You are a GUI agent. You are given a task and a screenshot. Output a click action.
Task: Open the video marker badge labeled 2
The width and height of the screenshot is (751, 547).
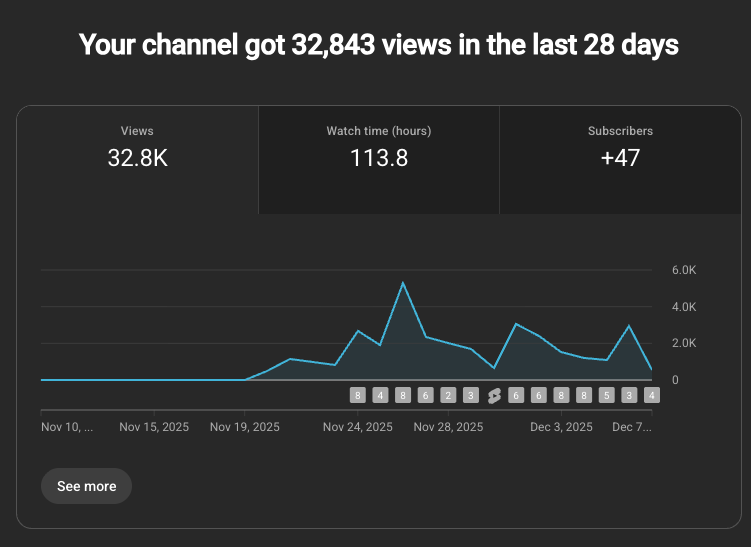(x=448, y=395)
